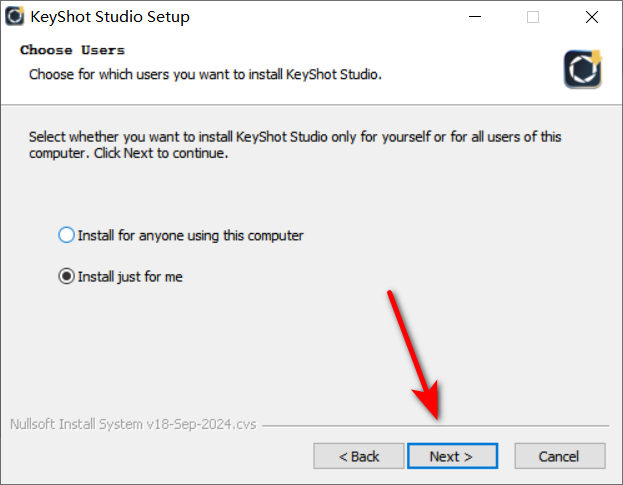Click the "KeyShot Studio Setup" title bar text
This screenshot has height=485, width=623.
tap(110, 17)
